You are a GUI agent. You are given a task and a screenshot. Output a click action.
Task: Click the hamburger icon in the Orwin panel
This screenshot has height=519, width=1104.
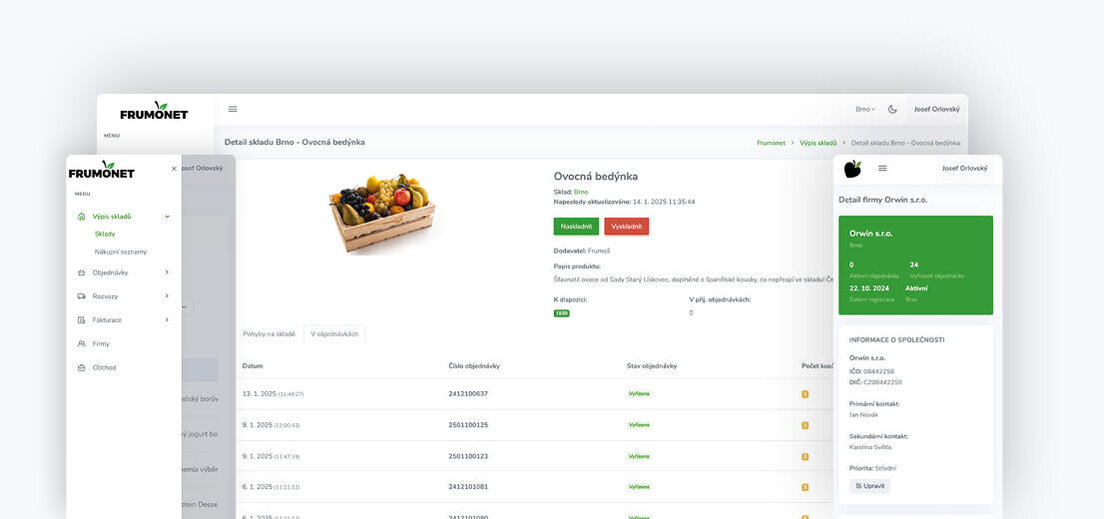[x=882, y=168]
